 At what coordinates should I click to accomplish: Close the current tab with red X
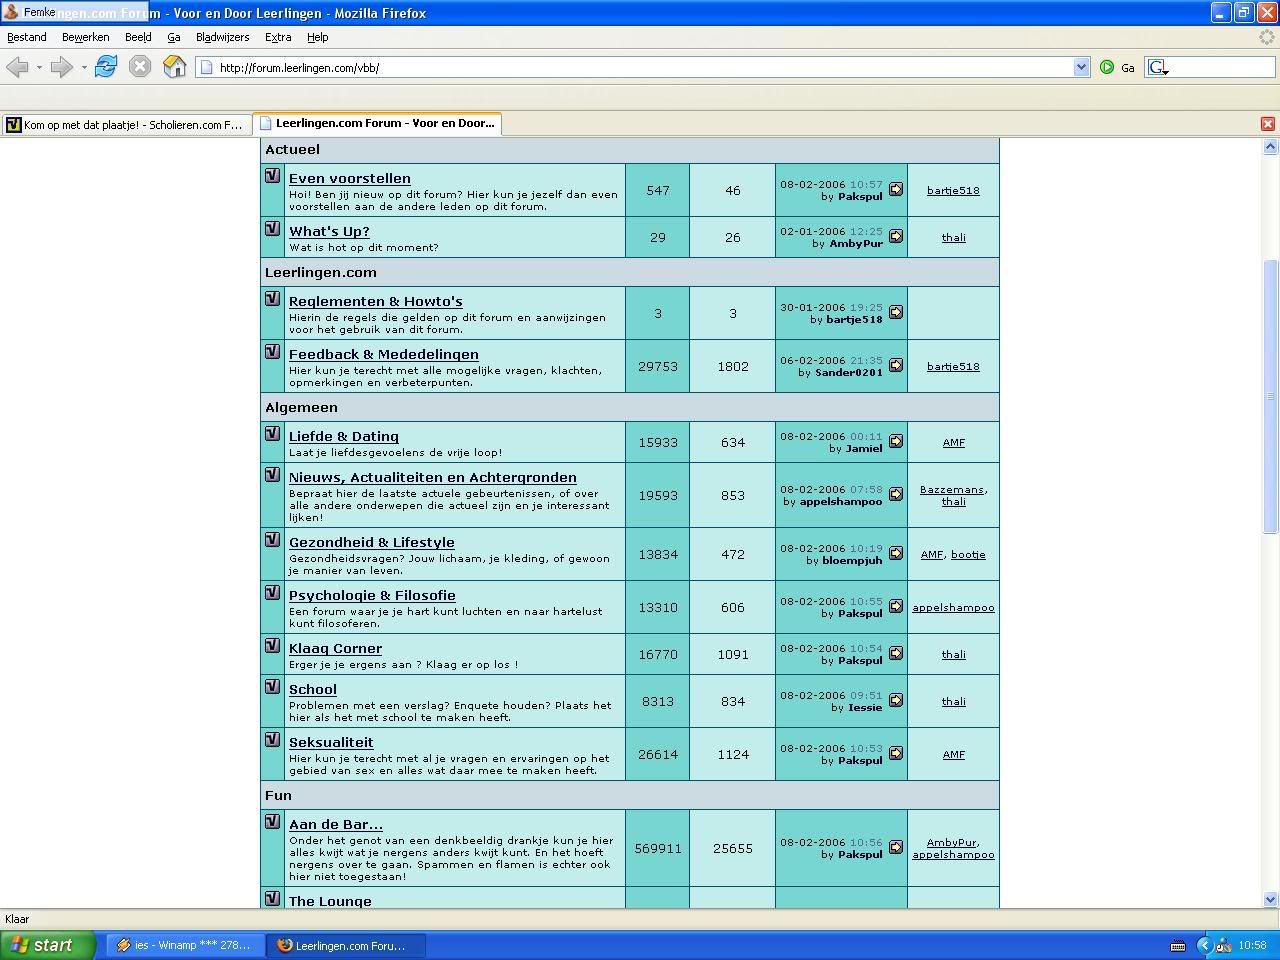[x=1268, y=124]
